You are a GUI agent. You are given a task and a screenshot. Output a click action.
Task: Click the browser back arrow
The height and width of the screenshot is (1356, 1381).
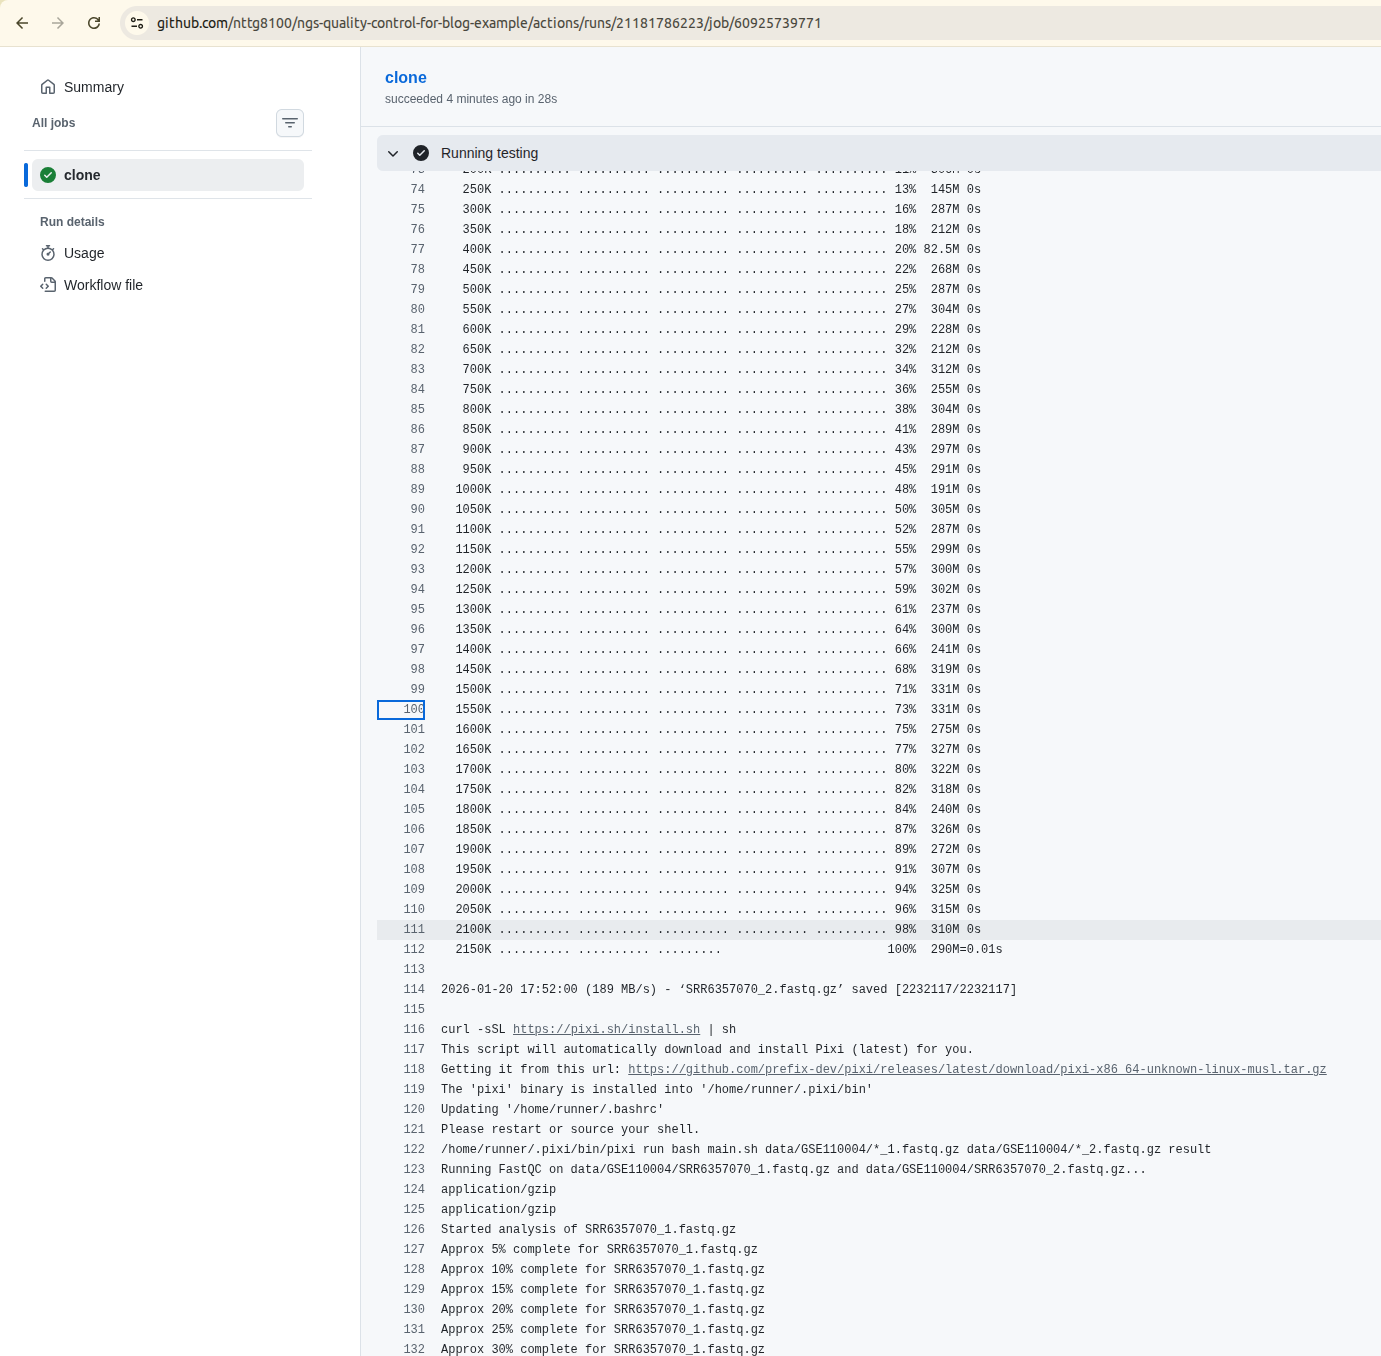pos(22,23)
